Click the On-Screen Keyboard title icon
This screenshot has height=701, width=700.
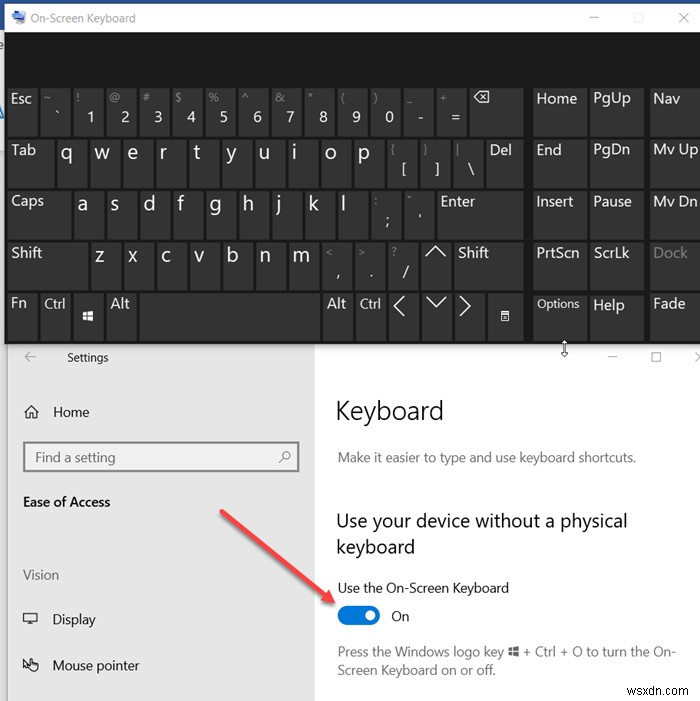(19, 17)
